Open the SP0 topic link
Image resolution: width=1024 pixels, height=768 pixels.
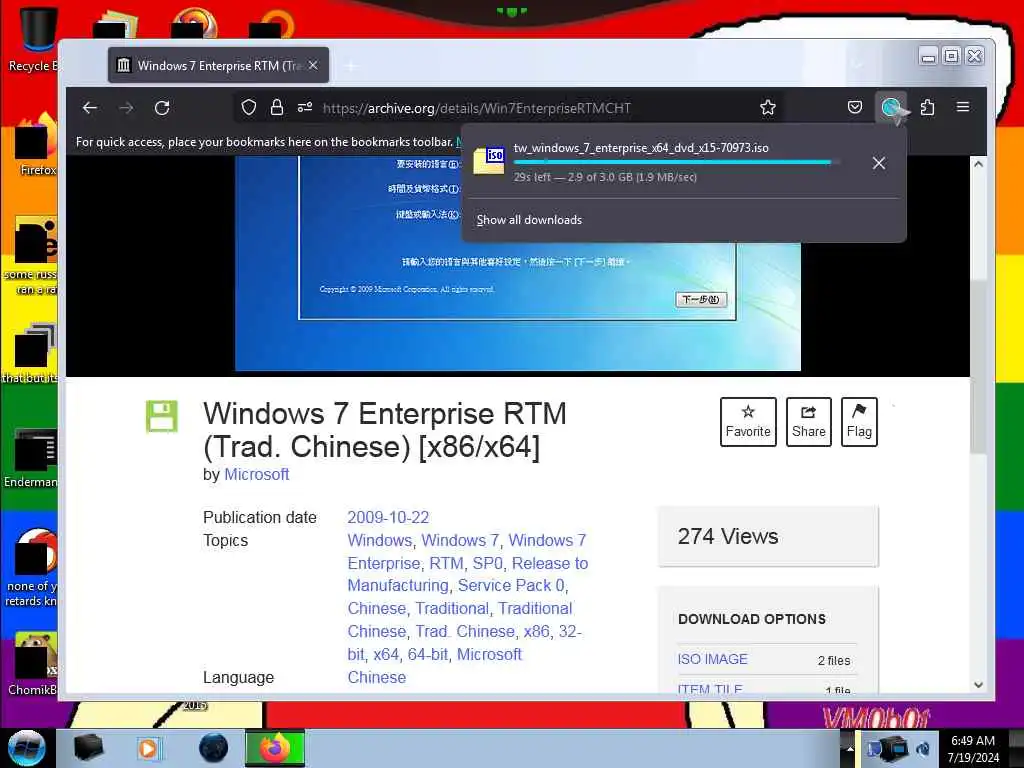[488, 563]
